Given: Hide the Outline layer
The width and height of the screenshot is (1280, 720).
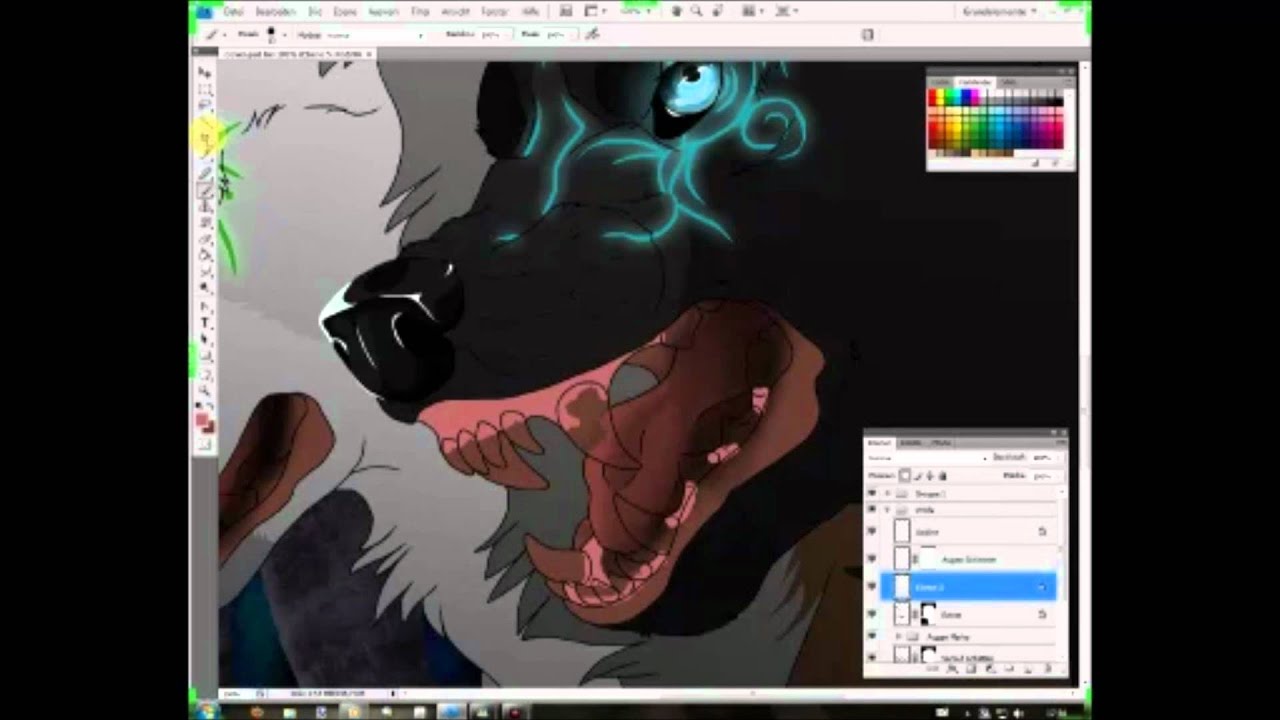Looking at the screenshot, I should 872,532.
